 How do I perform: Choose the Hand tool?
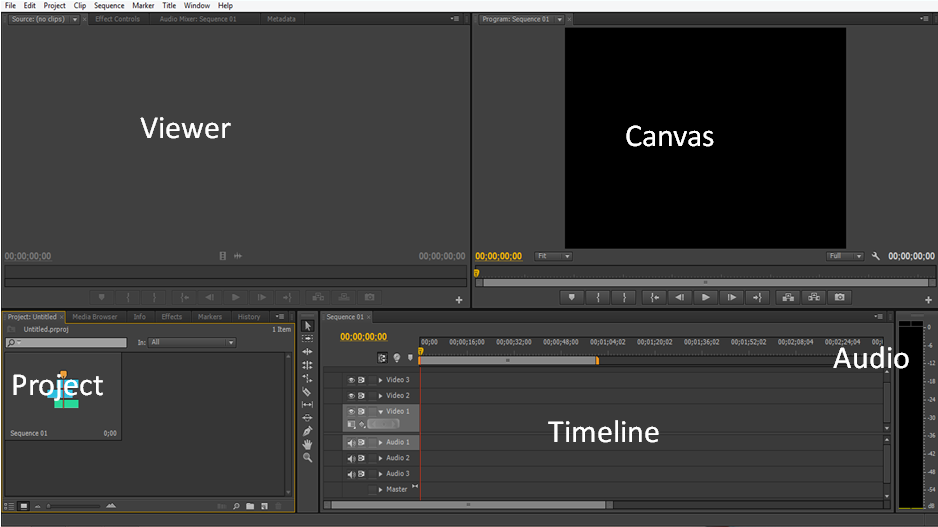pos(308,443)
